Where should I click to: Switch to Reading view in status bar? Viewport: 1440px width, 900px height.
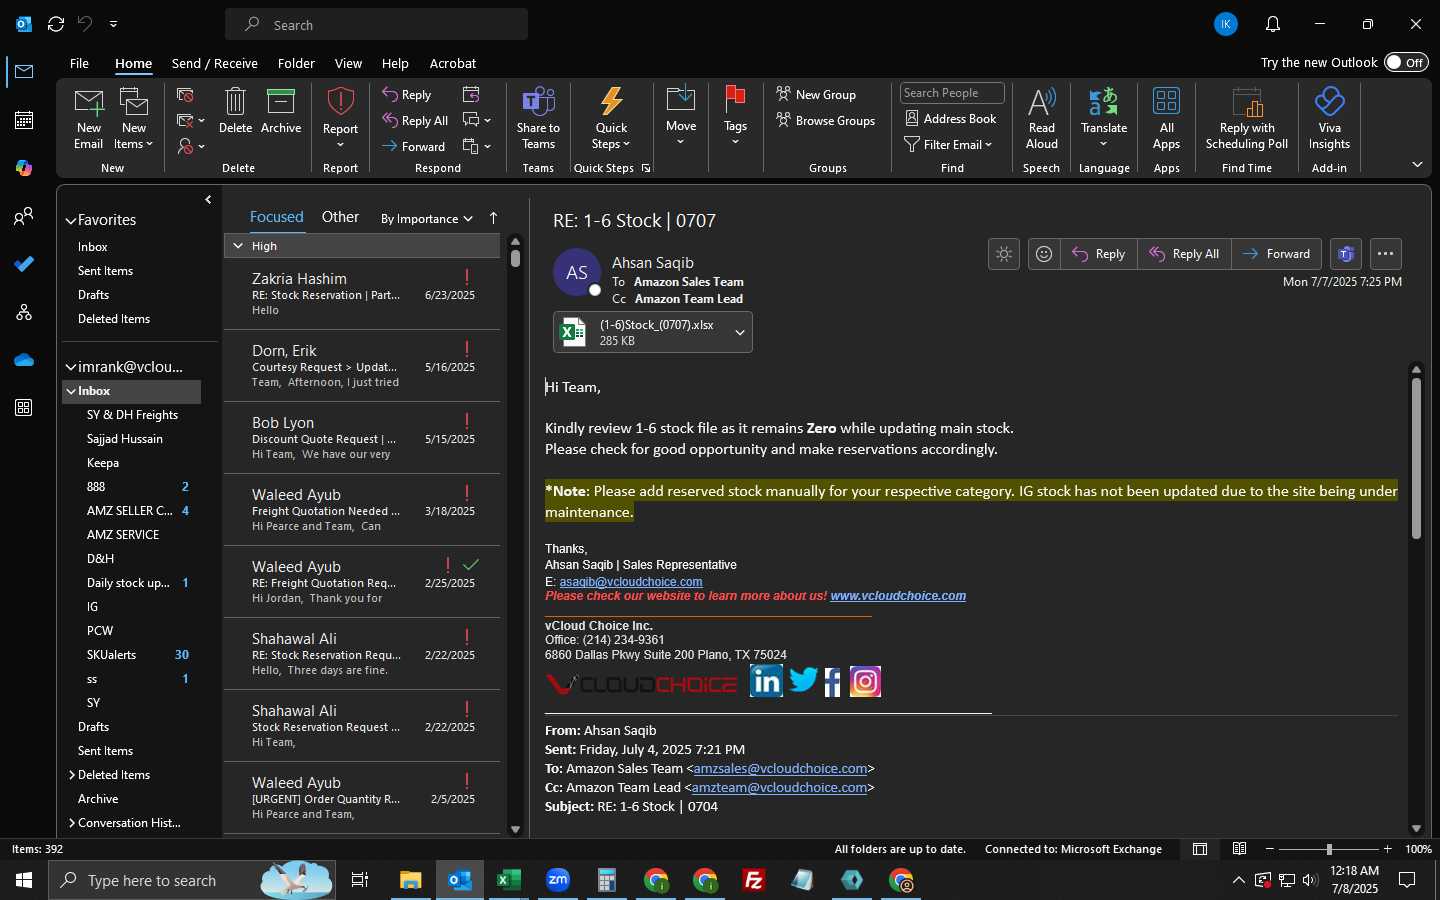point(1239,849)
